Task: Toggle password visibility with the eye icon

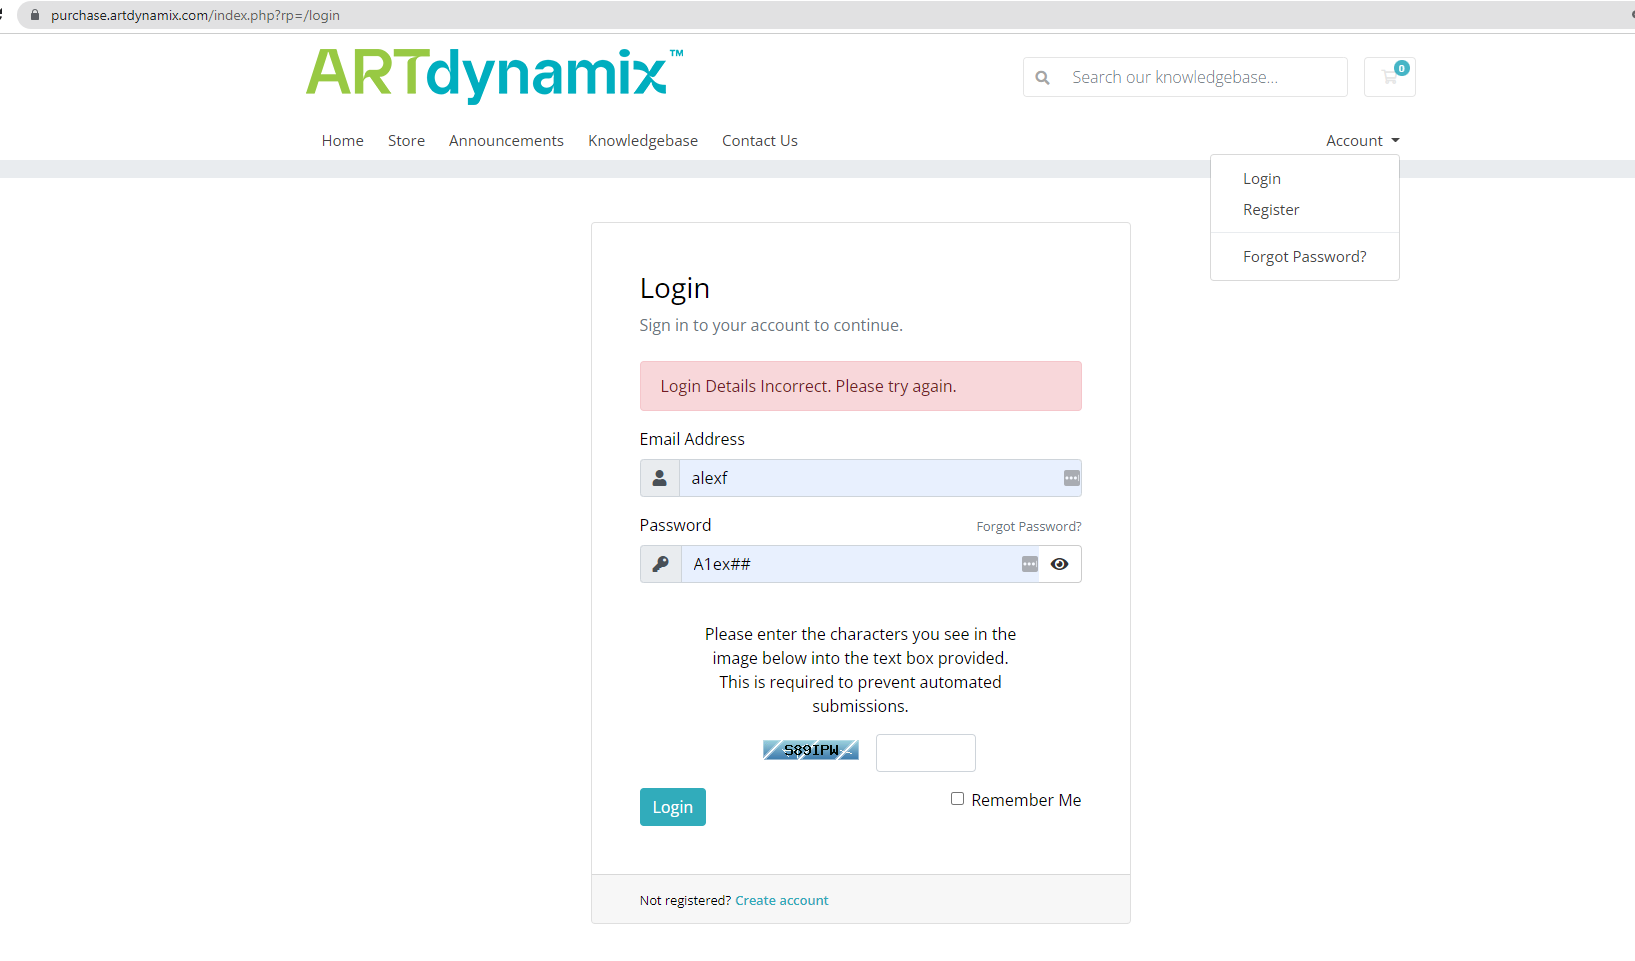Action: click(x=1060, y=564)
